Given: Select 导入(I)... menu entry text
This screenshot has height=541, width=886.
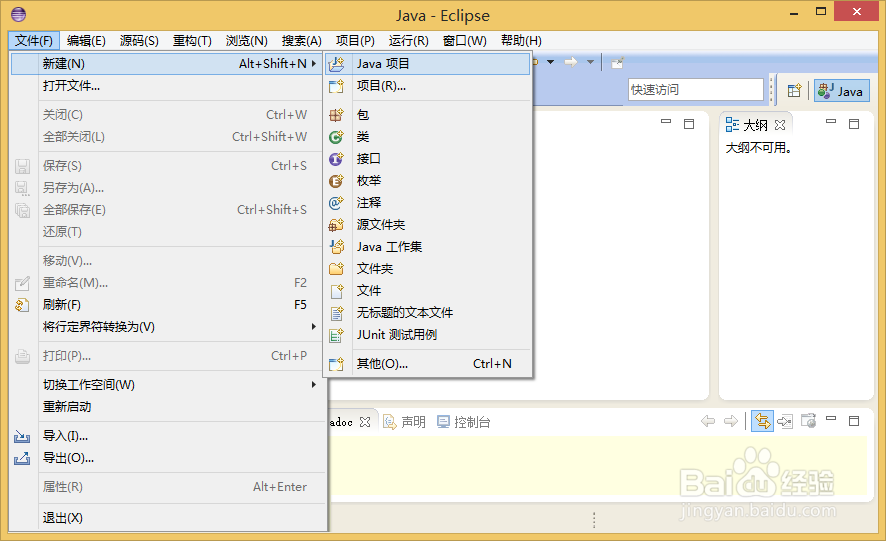Looking at the screenshot, I should click(65, 436).
